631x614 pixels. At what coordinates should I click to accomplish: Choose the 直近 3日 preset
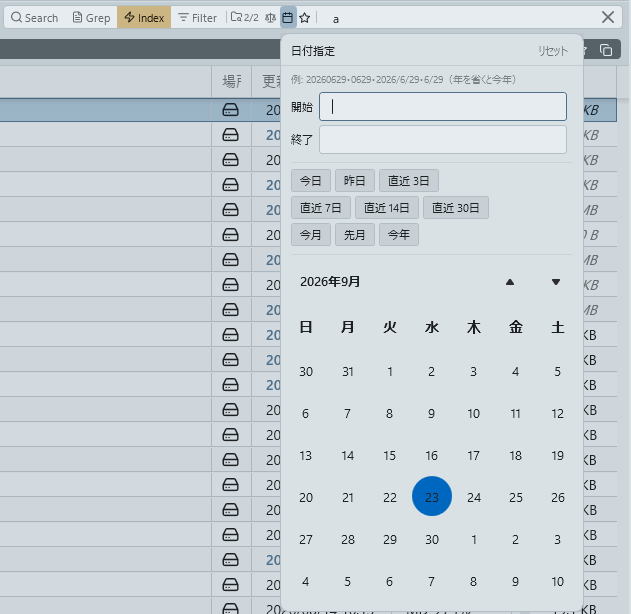409,181
